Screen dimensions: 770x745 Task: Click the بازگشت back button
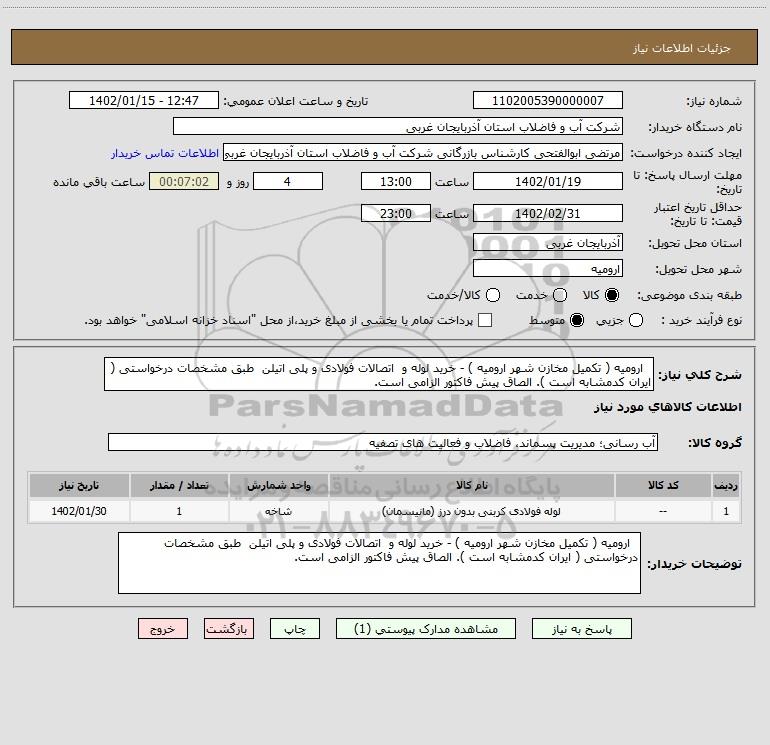pos(229,629)
